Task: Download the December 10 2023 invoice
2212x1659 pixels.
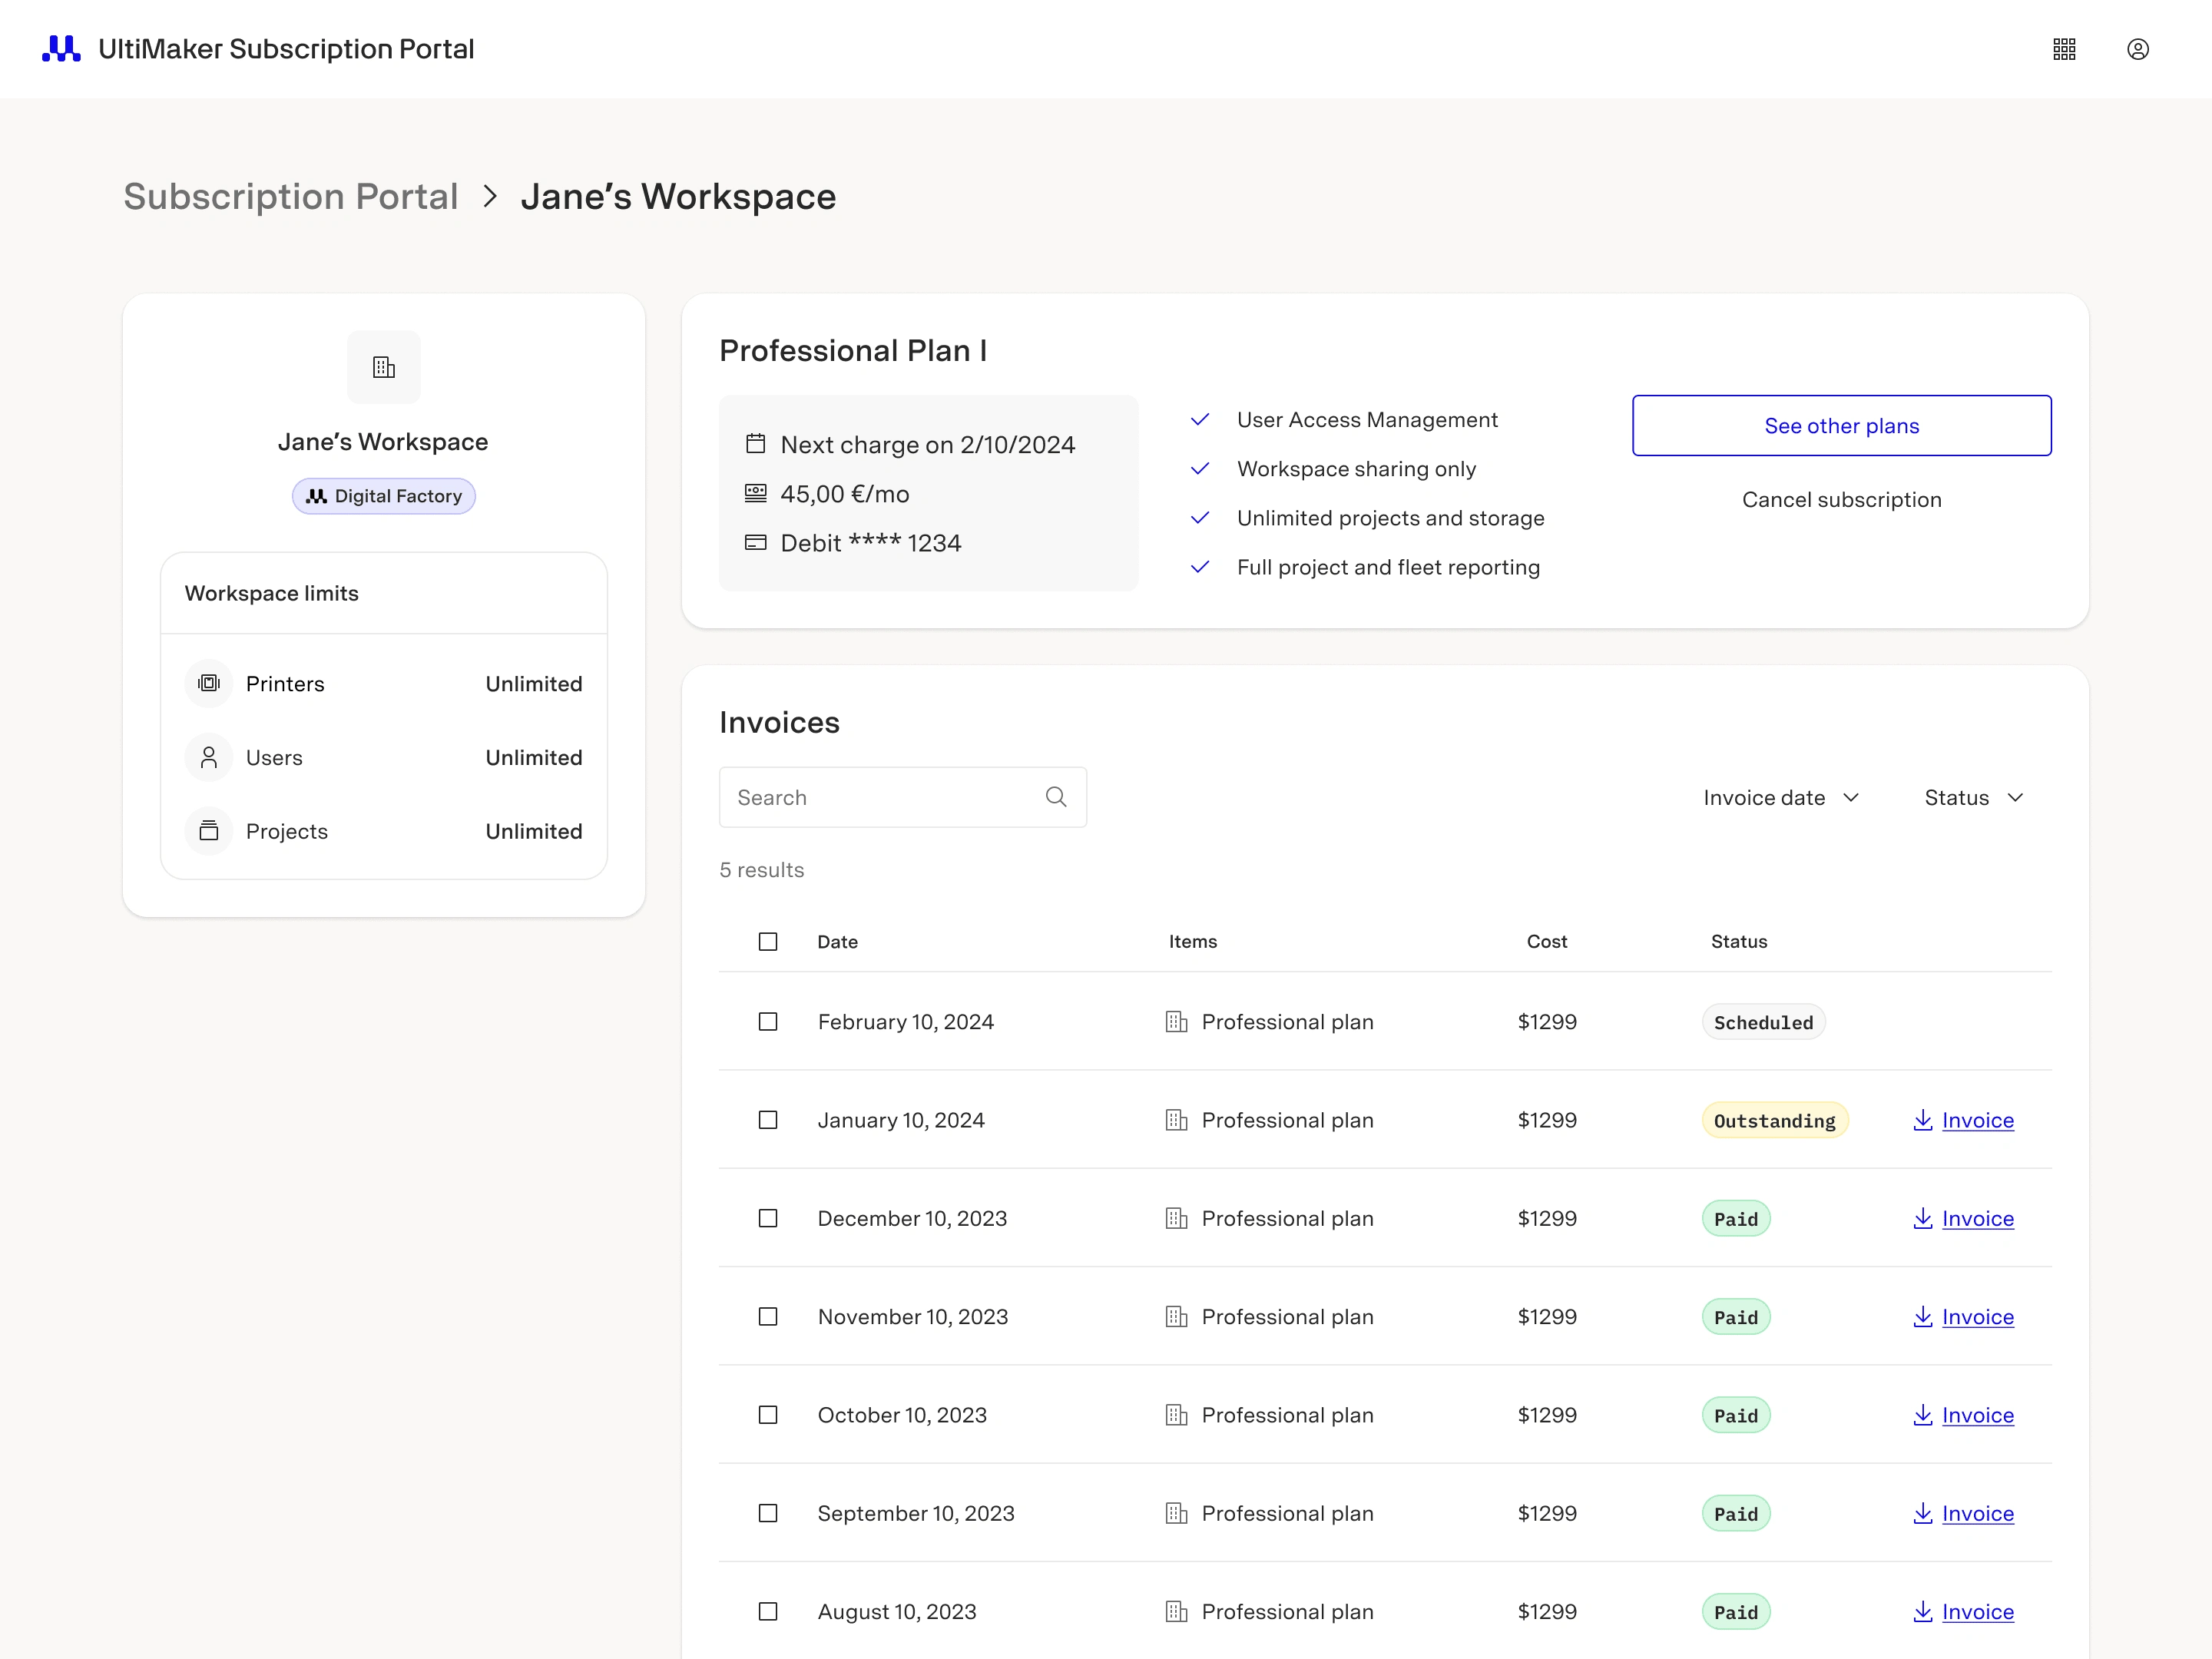Action: click(1963, 1218)
